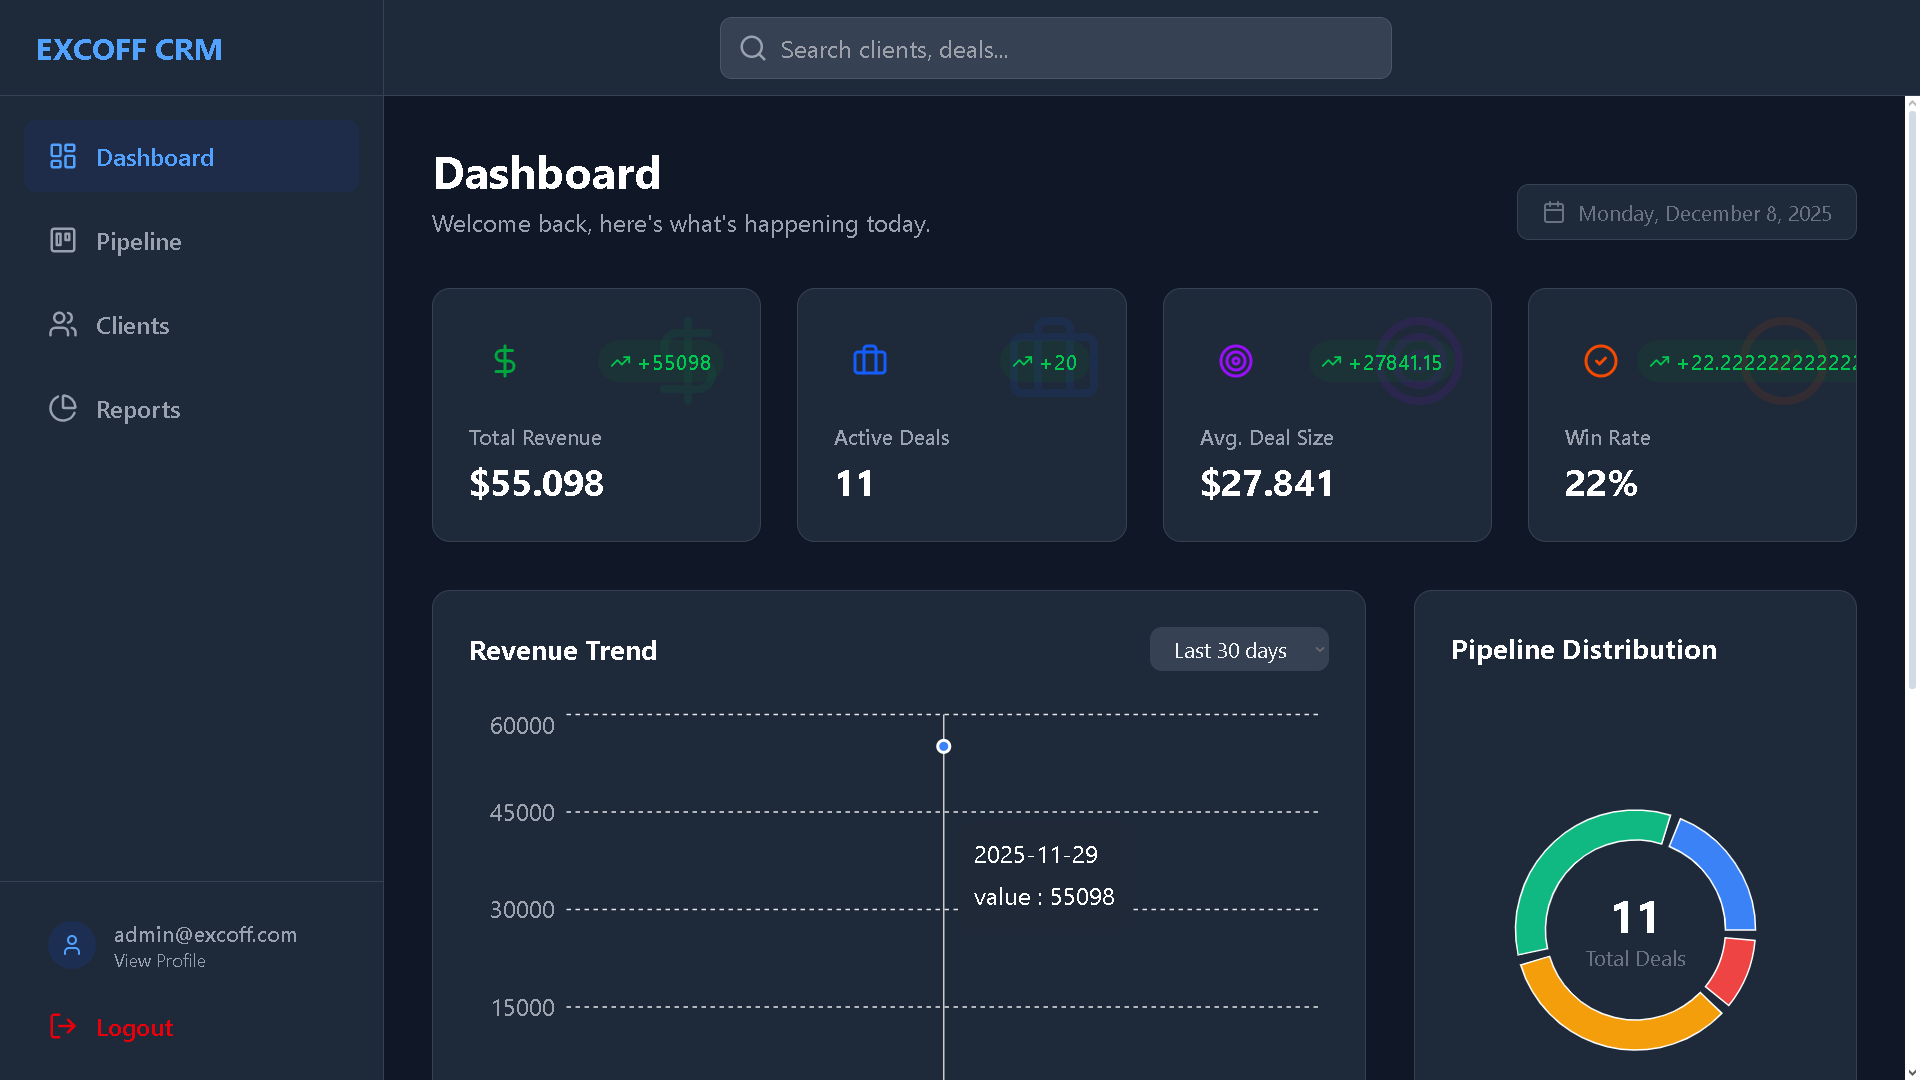The height and width of the screenshot is (1080, 1920).
Task: Click the Reports pie chart icon
Action: [63, 408]
